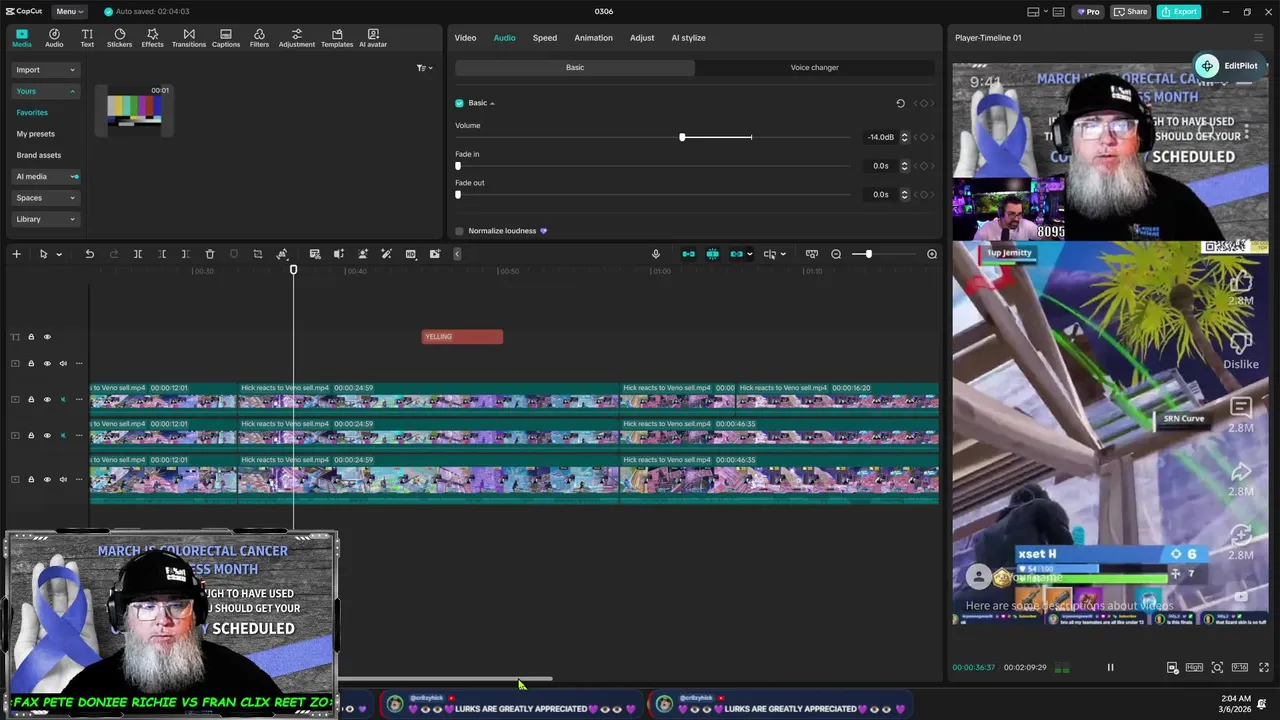
Task: Open the Effects library
Action: click(152, 38)
